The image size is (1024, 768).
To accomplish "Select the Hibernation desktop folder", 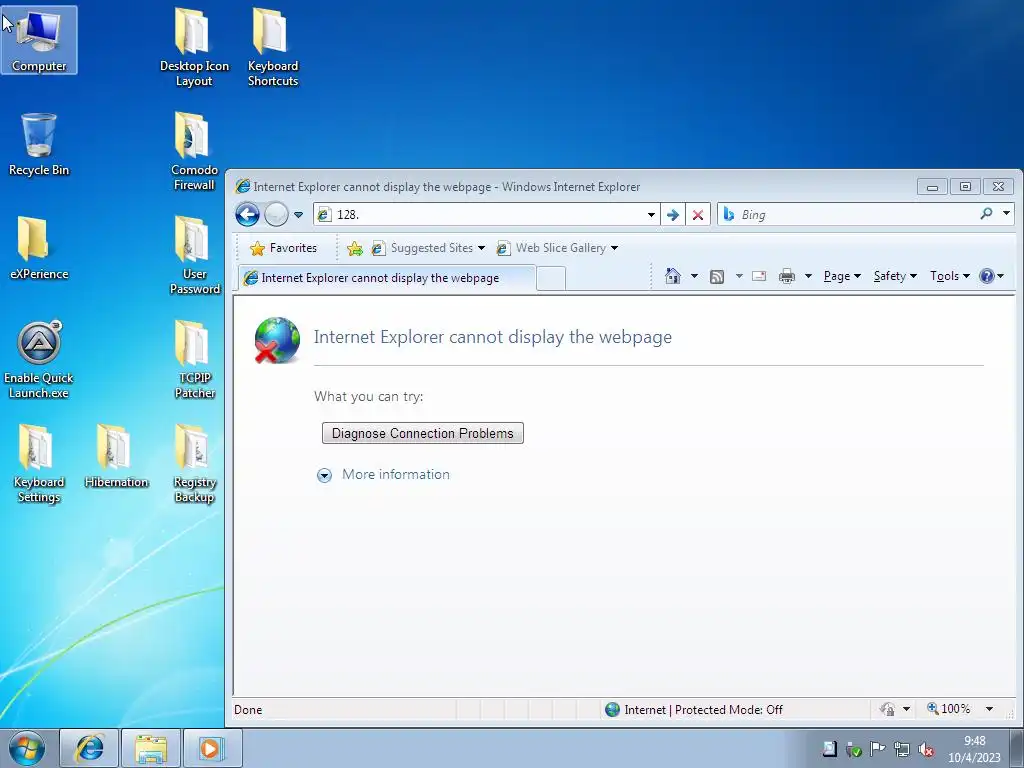I will click(116, 456).
